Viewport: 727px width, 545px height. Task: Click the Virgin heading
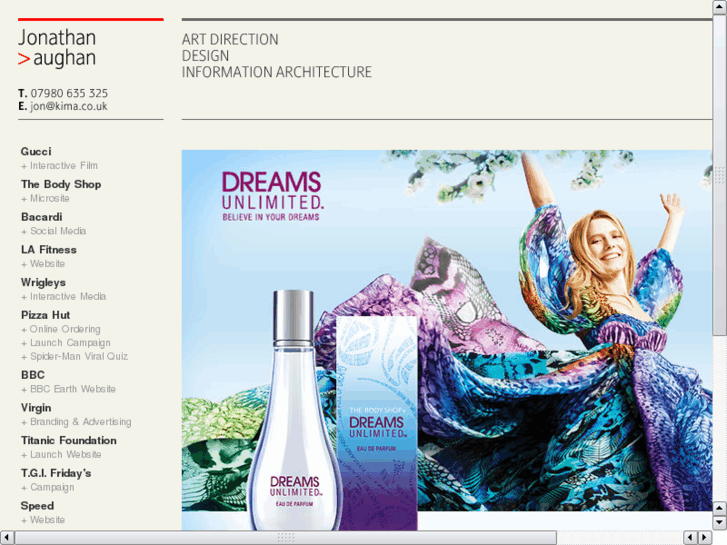coord(36,408)
